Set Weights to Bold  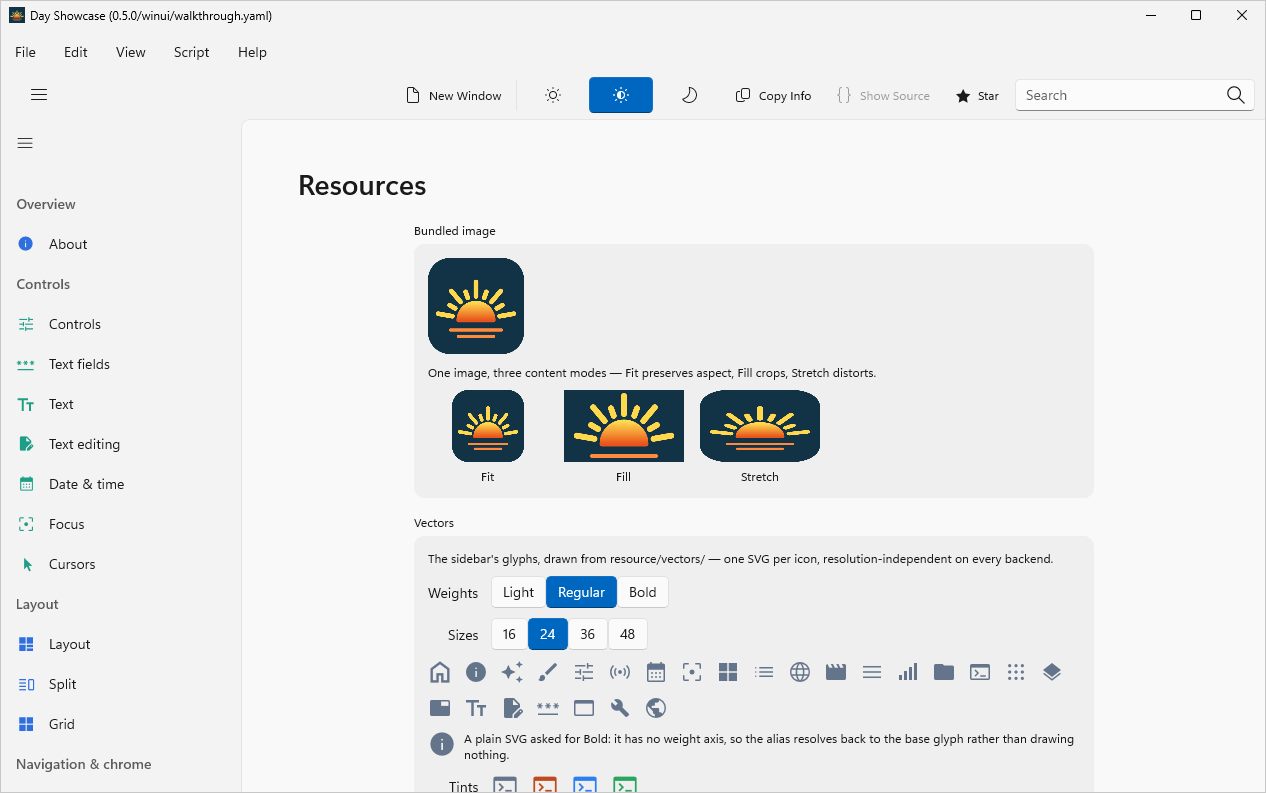coord(643,592)
